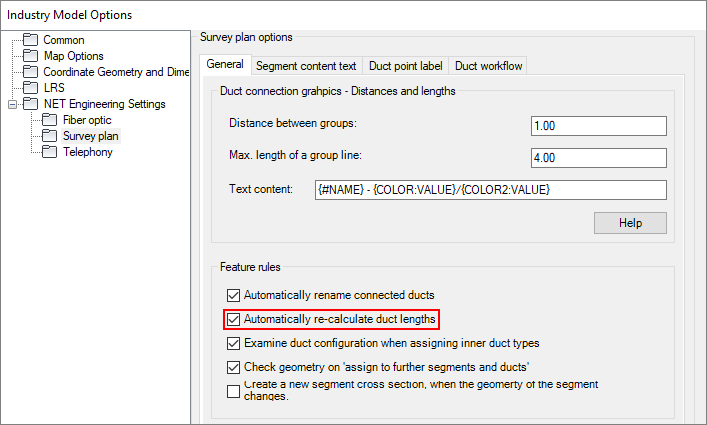Image resolution: width=707 pixels, height=425 pixels.
Task: Open the Duct point label tab
Action: tap(405, 66)
